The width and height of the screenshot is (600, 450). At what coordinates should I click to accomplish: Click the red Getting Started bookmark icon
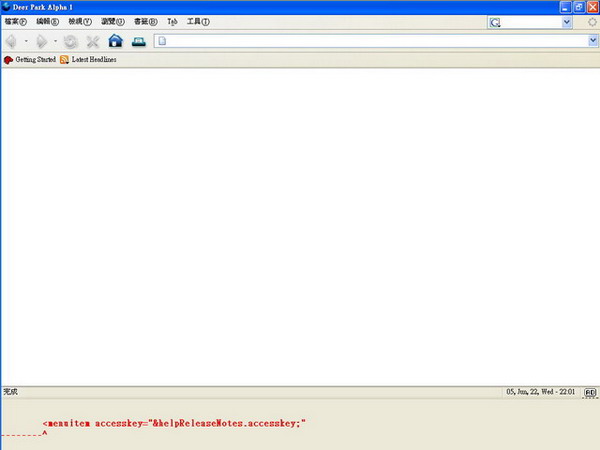8,60
